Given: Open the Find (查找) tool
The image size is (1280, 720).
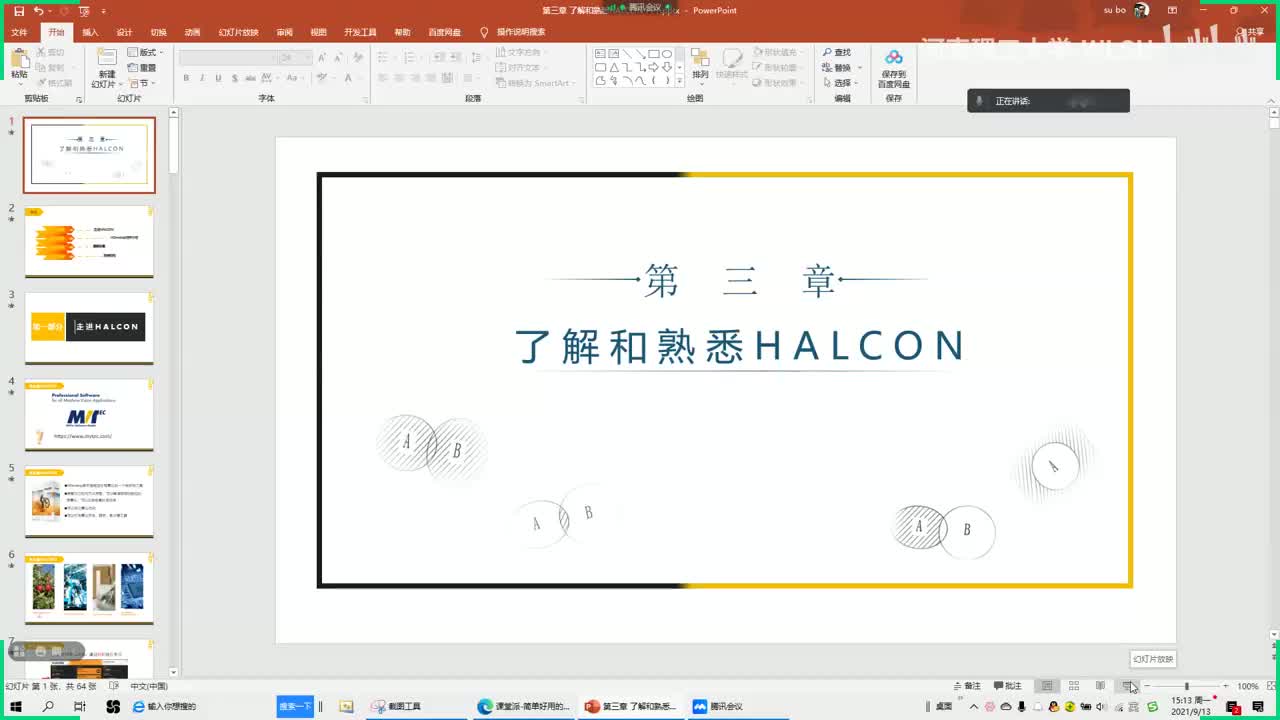Looking at the screenshot, I should tap(837, 52).
